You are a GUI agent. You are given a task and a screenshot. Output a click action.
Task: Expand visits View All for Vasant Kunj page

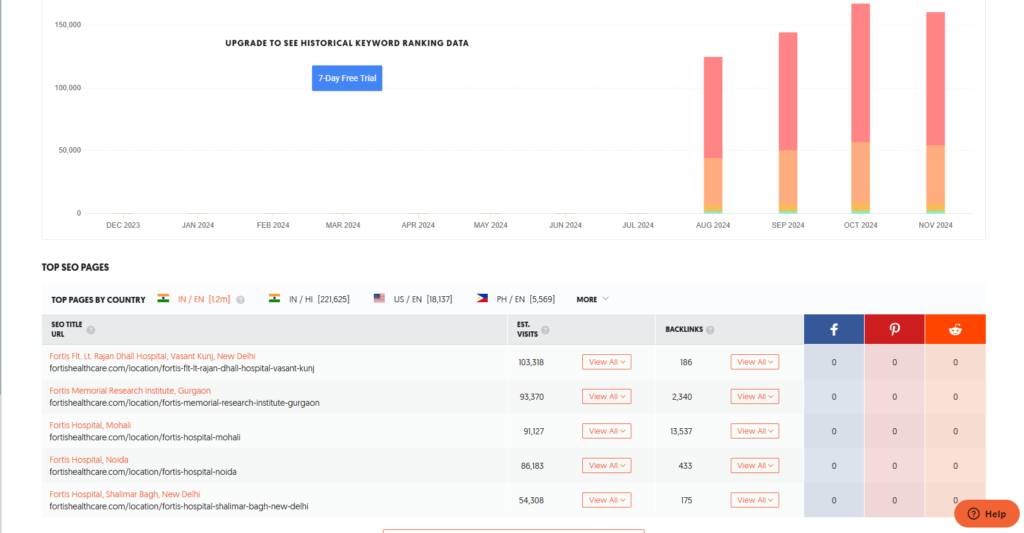click(606, 362)
